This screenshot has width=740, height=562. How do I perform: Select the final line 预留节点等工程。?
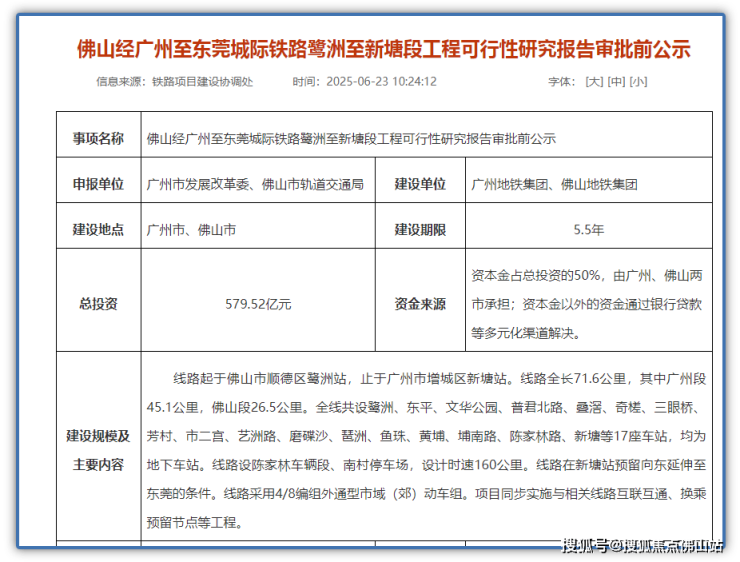(194, 522)
